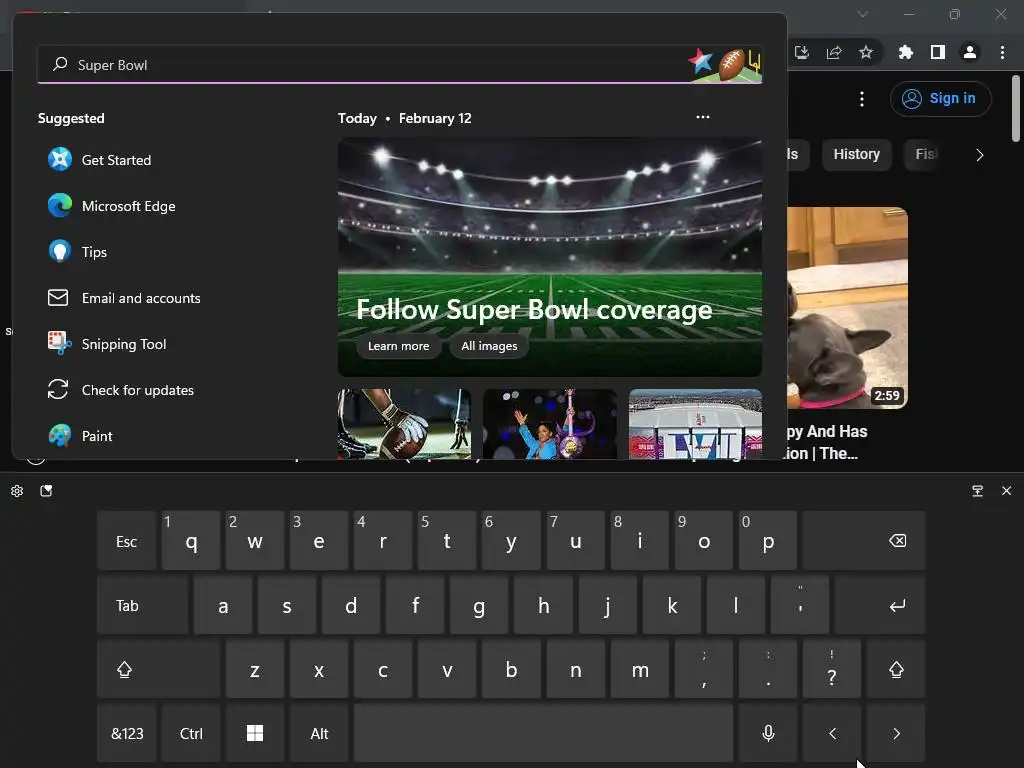Click the Learn more button
Viewport: 1024px width, 768px height.
398,346
